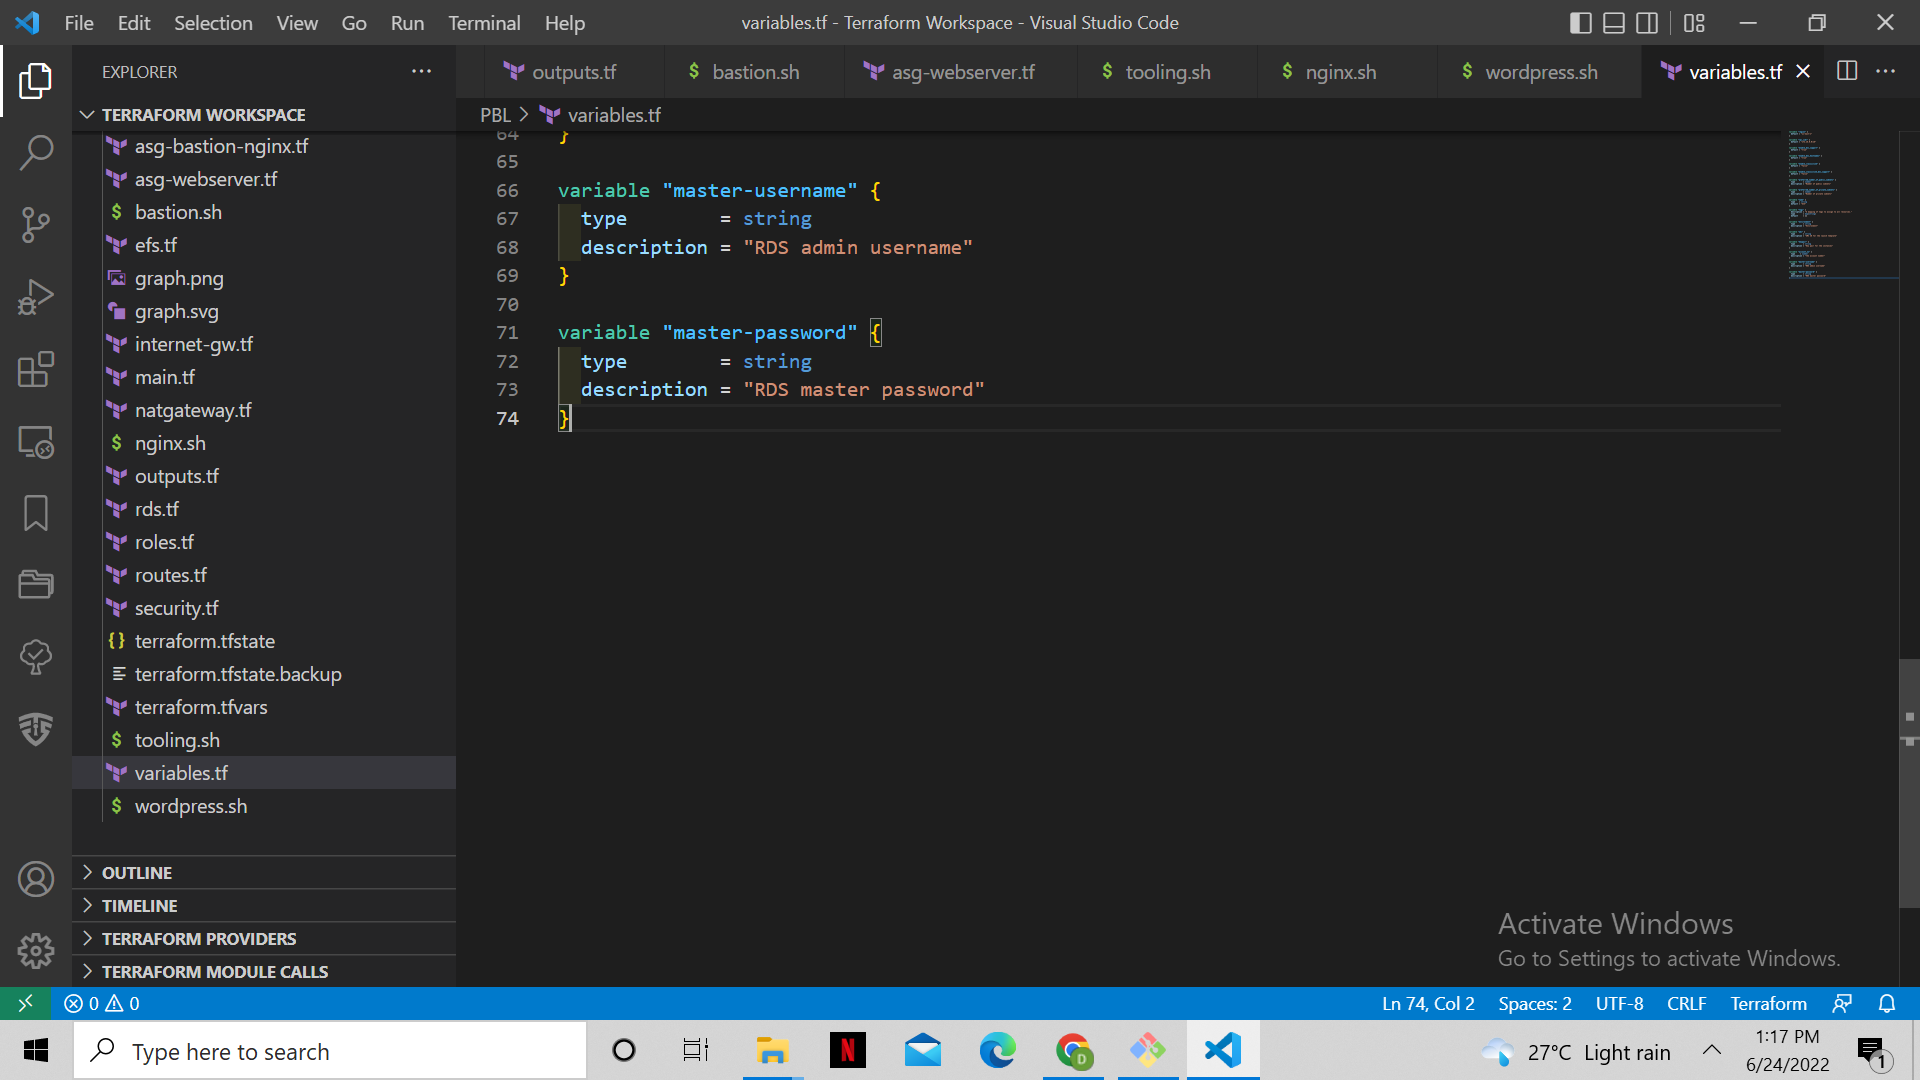Open Manage settings gear icon
The height and width of the screenshot is (1080, 1920).
coord(36,950)
